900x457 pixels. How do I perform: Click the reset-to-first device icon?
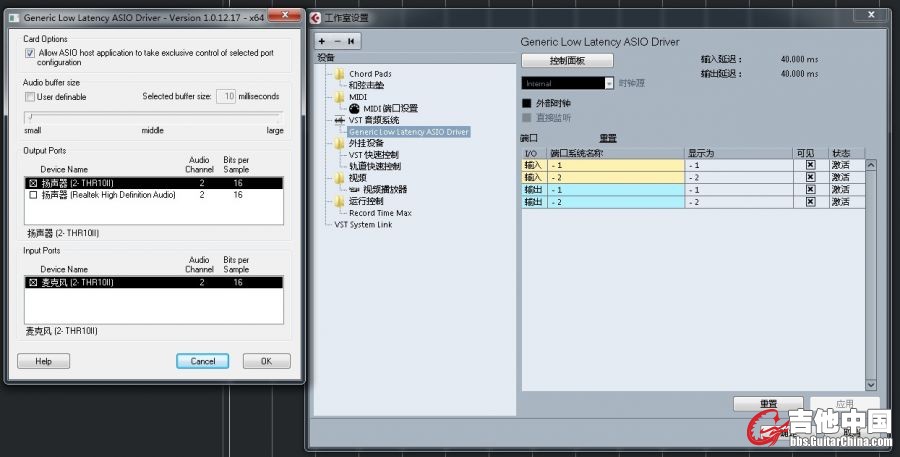pyautogui.click(x=351, y=41)
